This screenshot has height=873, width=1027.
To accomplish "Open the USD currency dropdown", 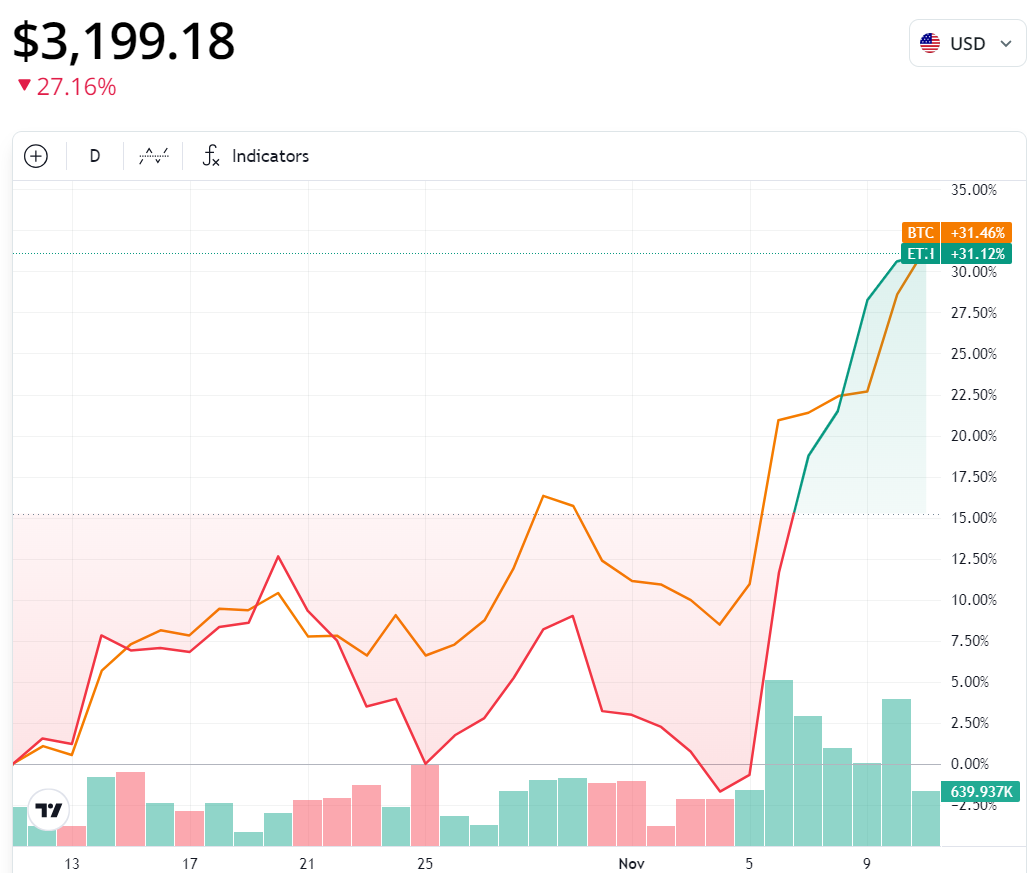I will [x=967, y=42].
